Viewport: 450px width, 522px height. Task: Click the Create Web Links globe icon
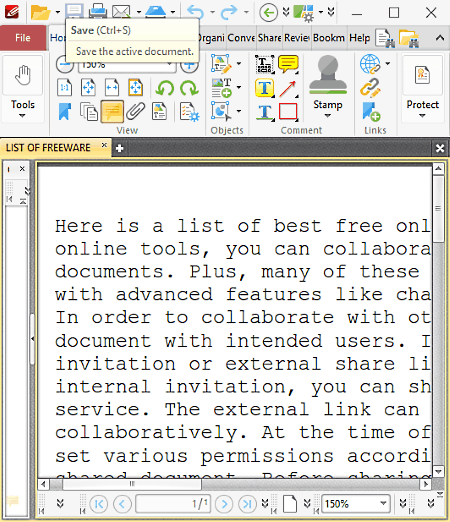(x=370, y=64)
